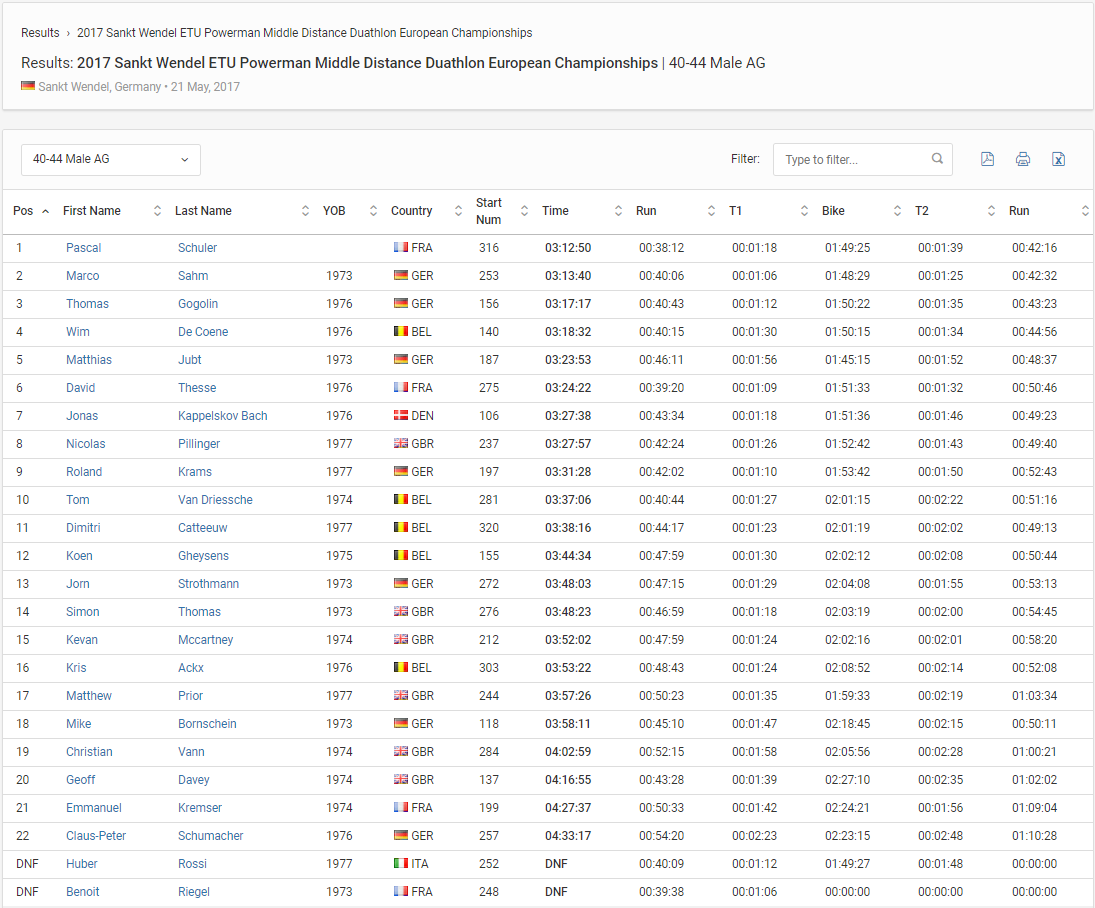This screenshot has height=908, width=1095.
Task: Sort by T2 column header
Action: (x=955, y=211)
